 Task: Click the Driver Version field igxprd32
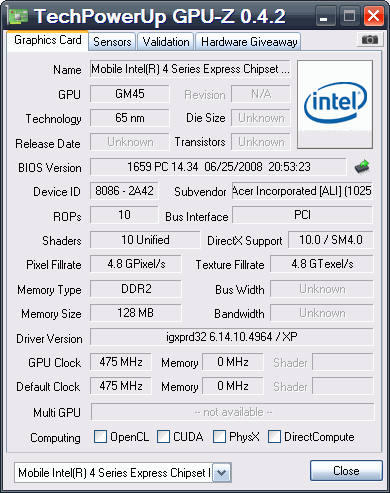click(x=232, y=337)
